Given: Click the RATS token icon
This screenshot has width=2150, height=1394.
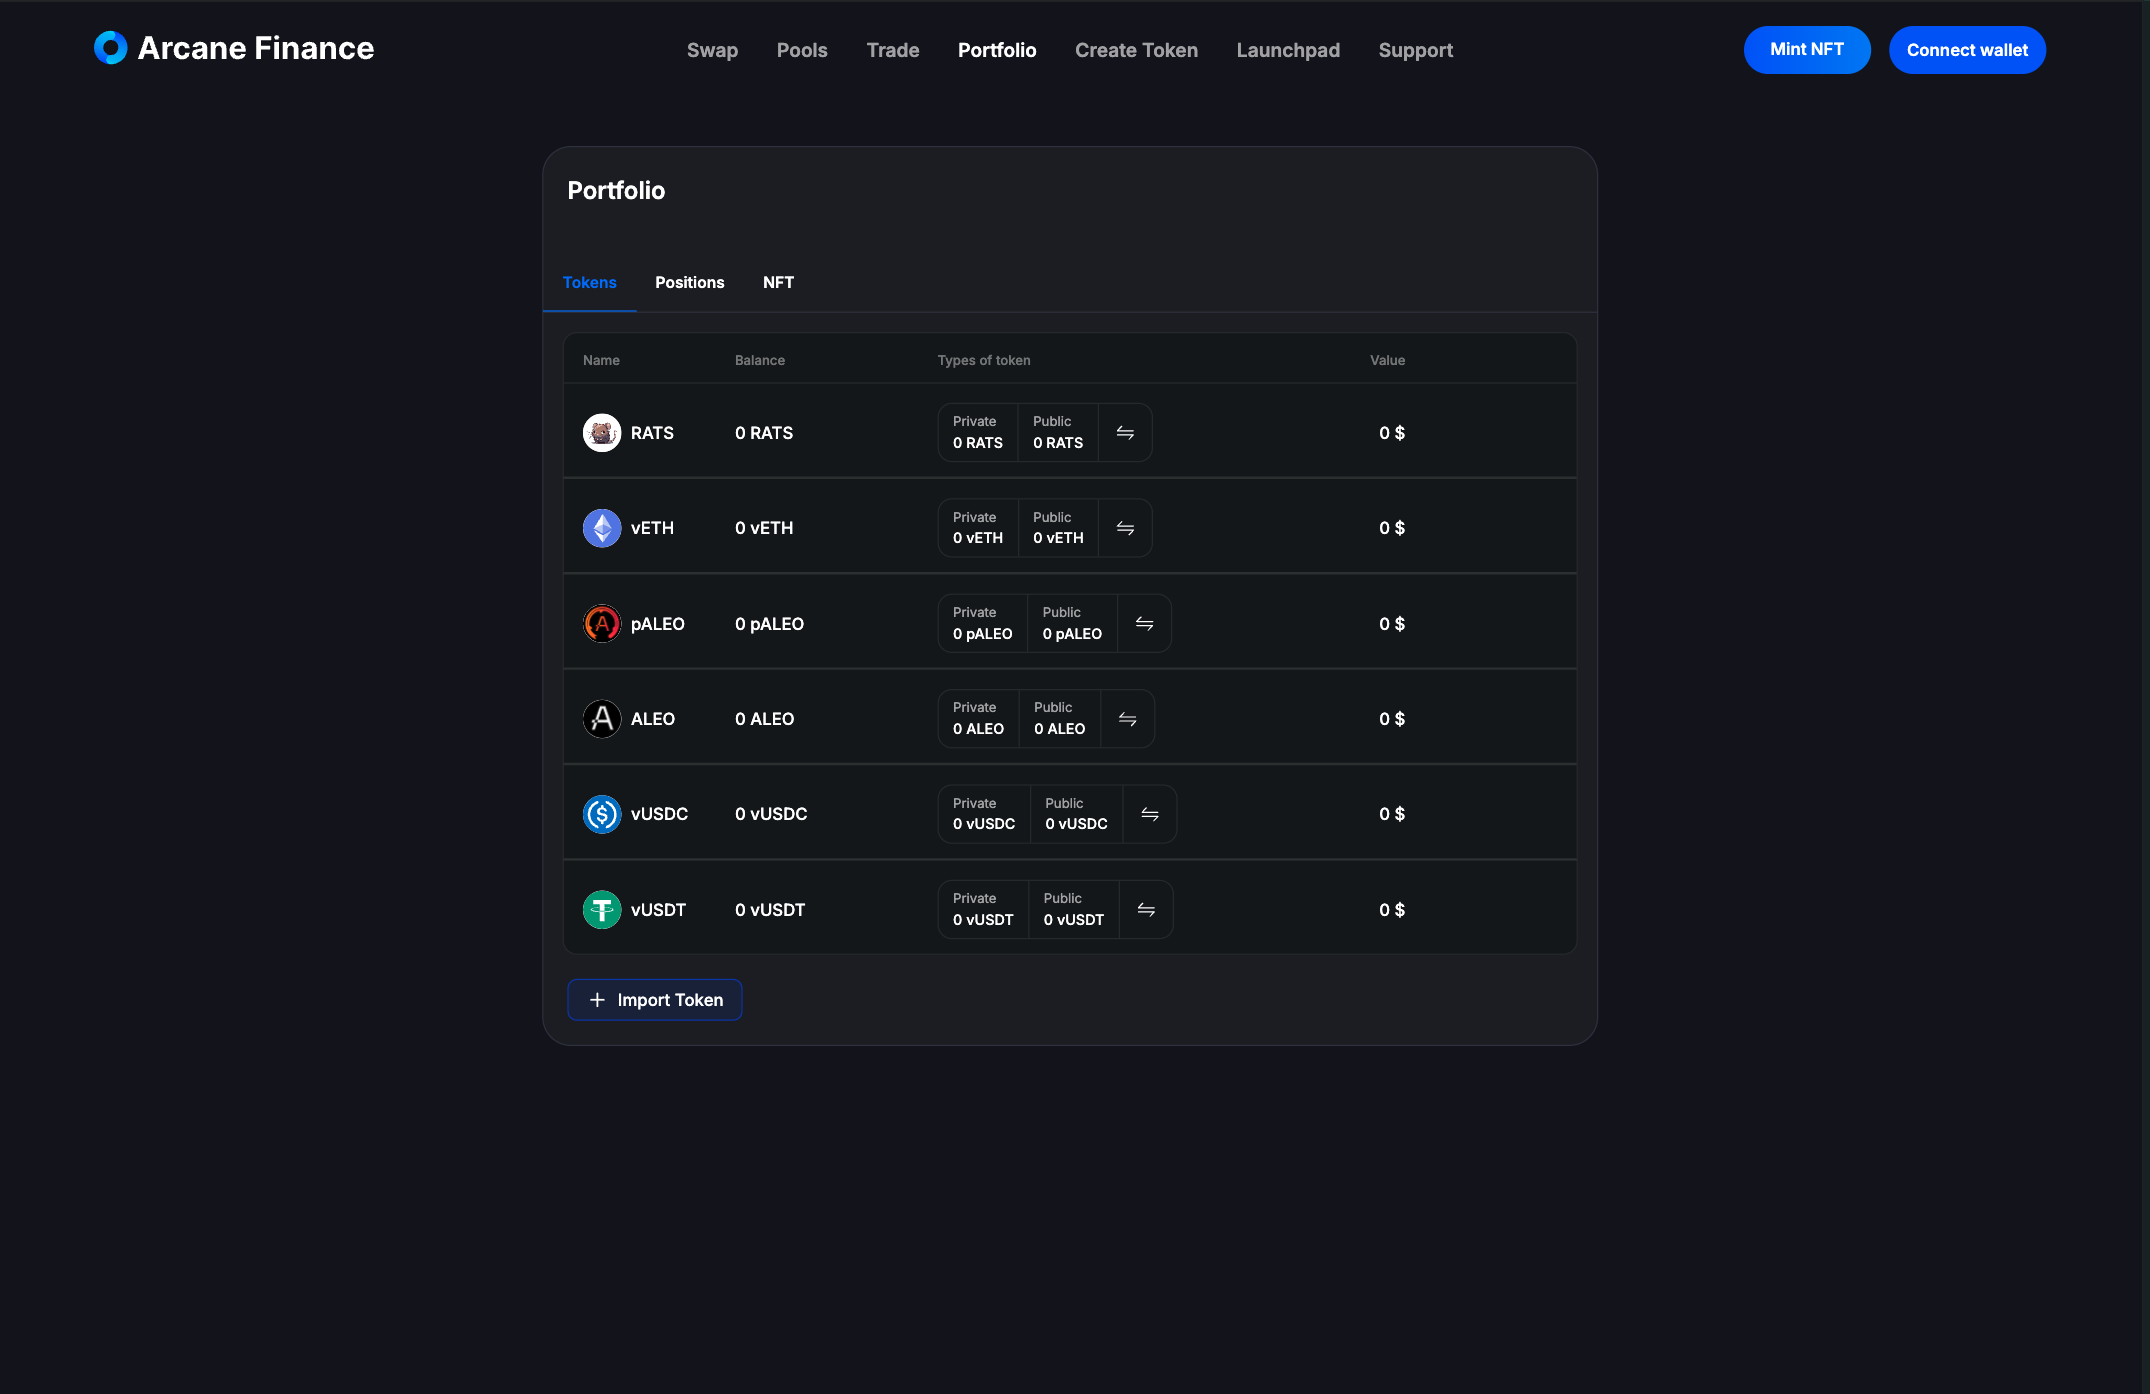Looking at the screenshot, I should point(602,433).
